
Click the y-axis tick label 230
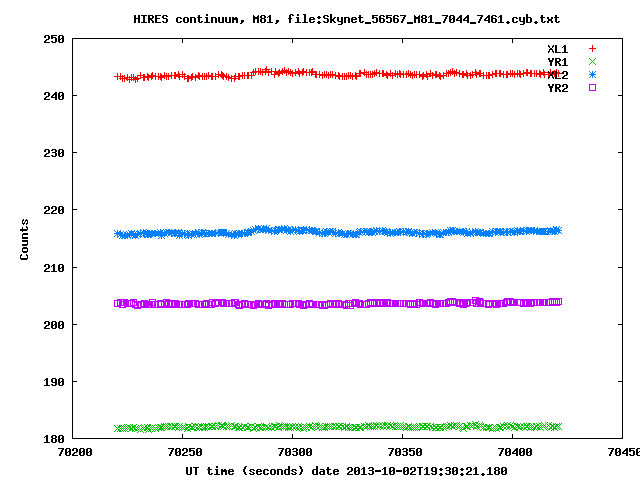(54, 153)
